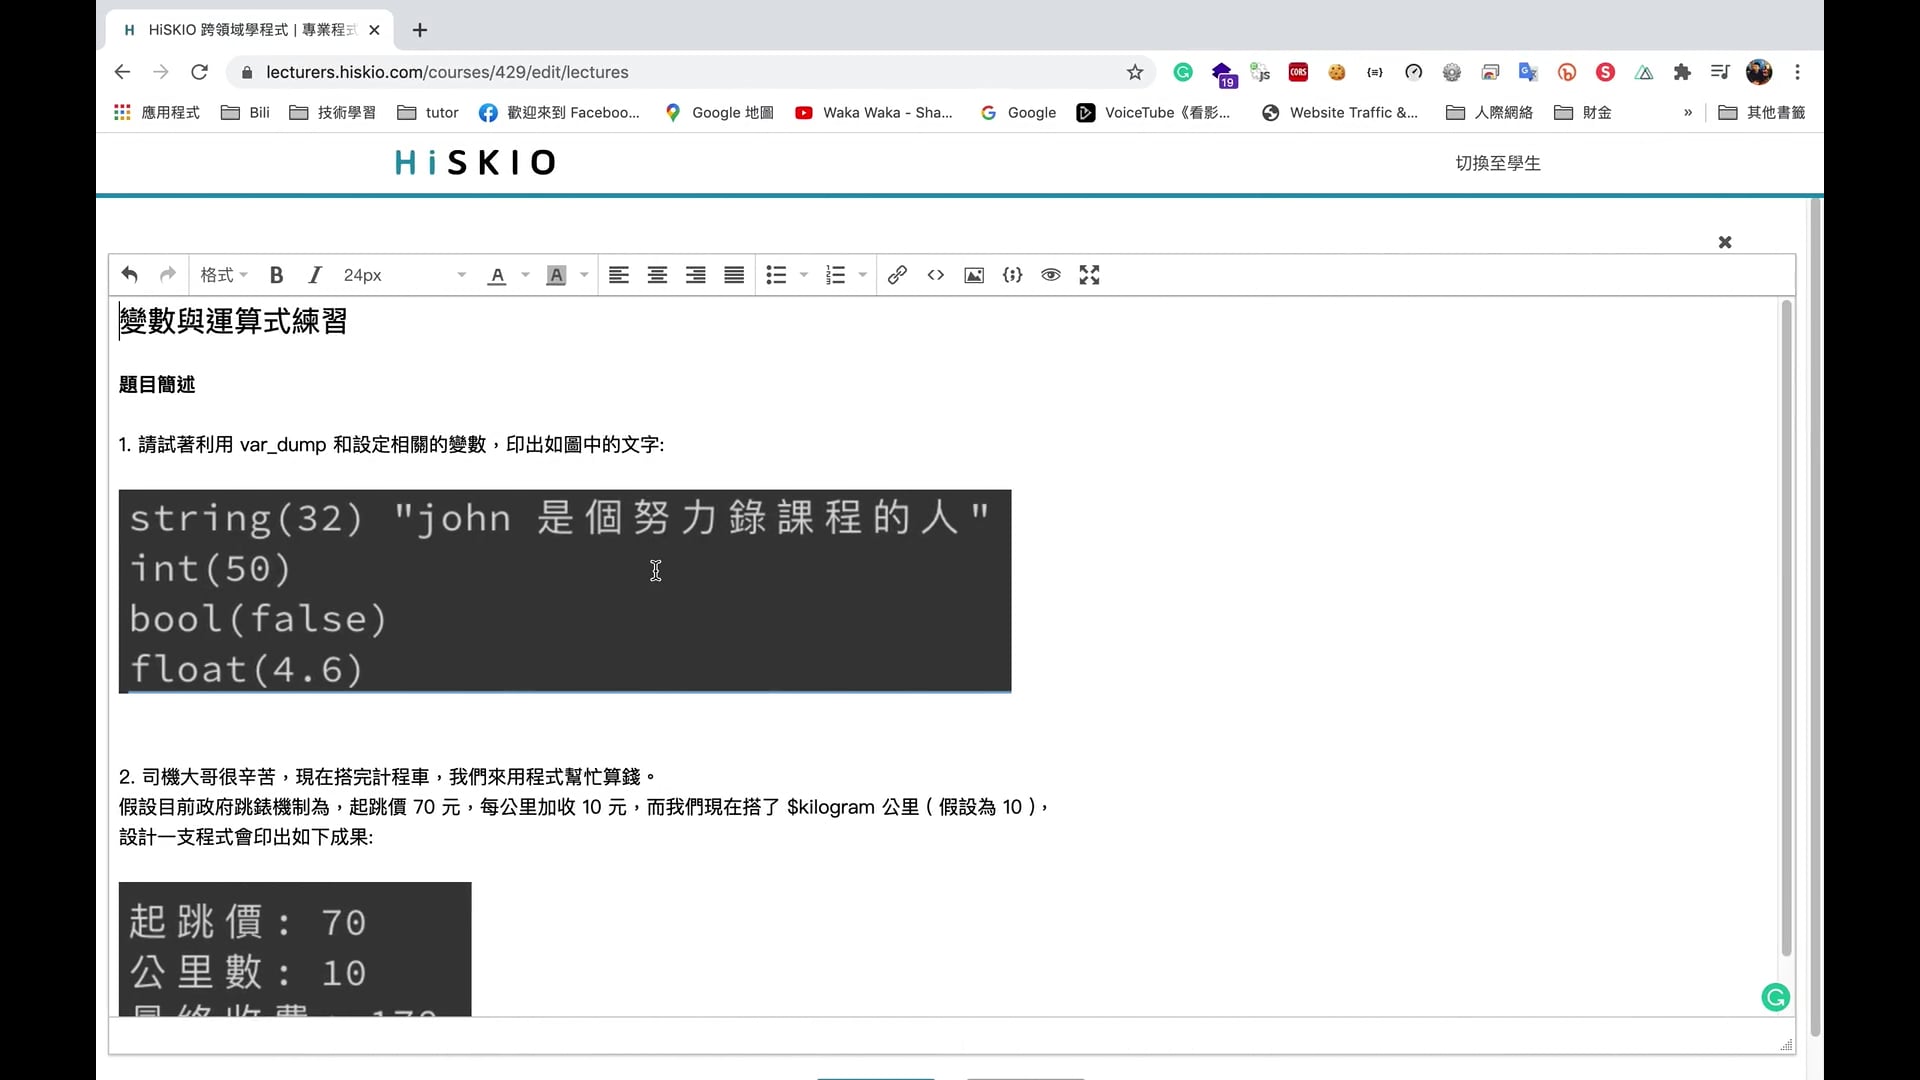Open the 格式 paragraph format dropdown
The width and height of the screenshot is (1920, 1080).
pyautogui.click(x=222, y=275)
